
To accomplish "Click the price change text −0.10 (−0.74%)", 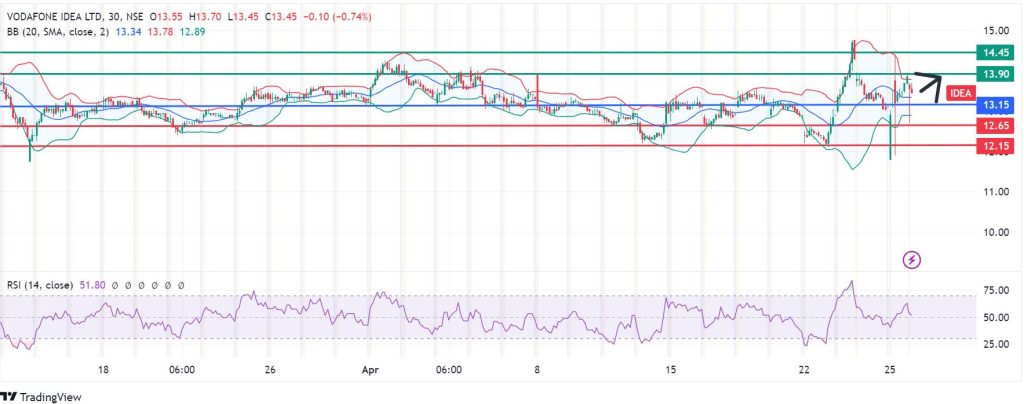I will tap(336, 17).
